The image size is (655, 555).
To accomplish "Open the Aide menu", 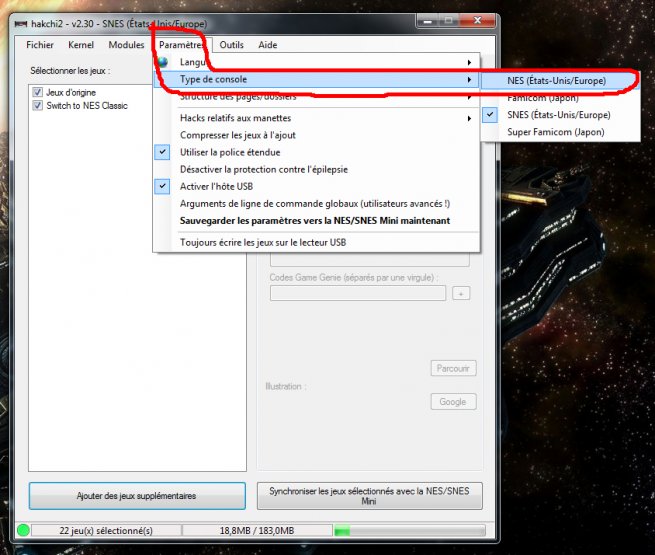I will 268,45.
